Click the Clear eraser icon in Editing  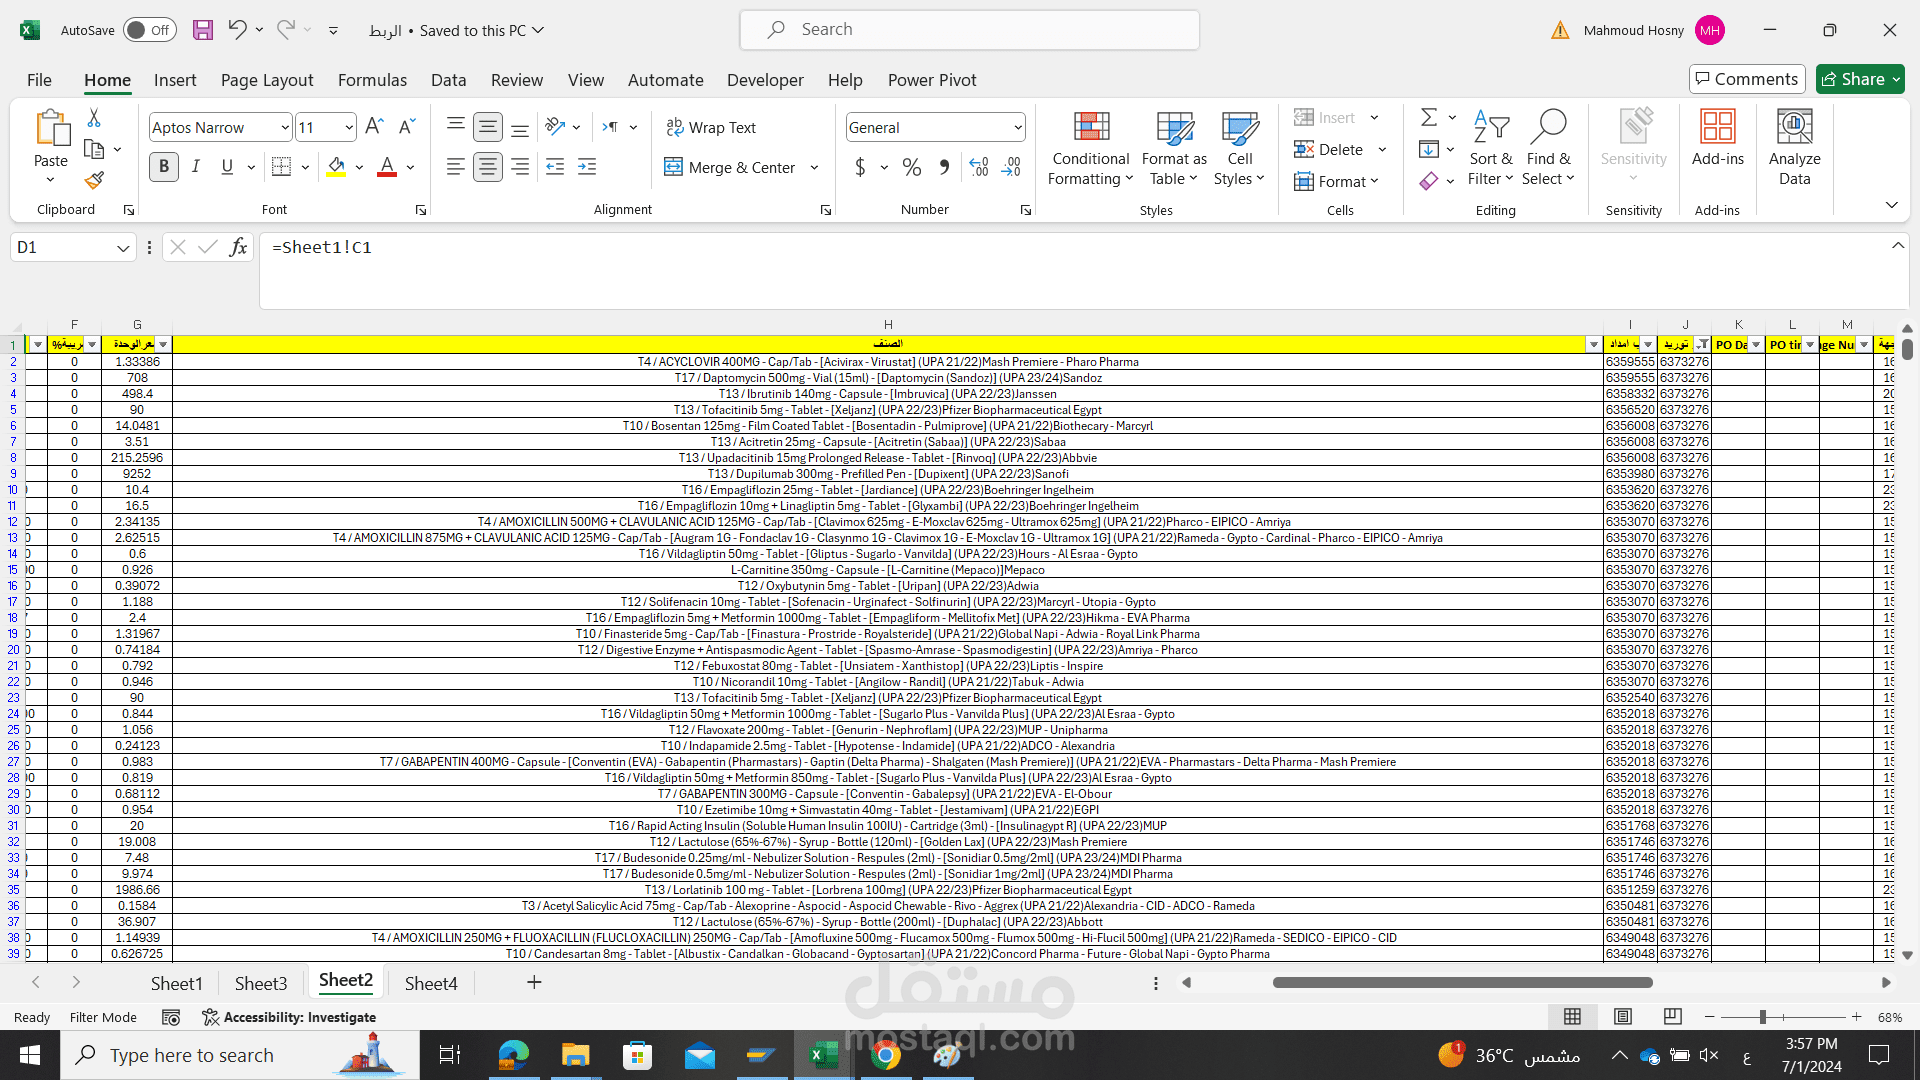click(x=1429, y=181)
